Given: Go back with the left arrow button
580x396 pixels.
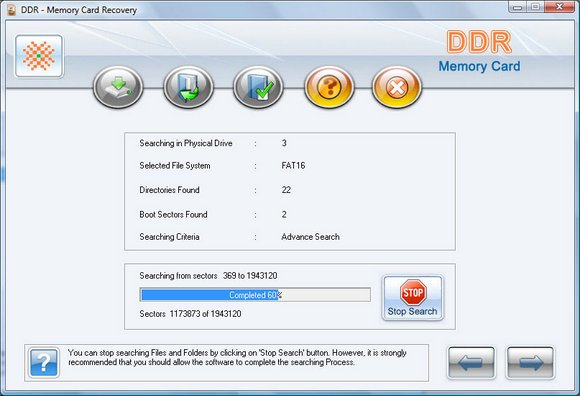Looking at the screenshot, I should point(471,363).
